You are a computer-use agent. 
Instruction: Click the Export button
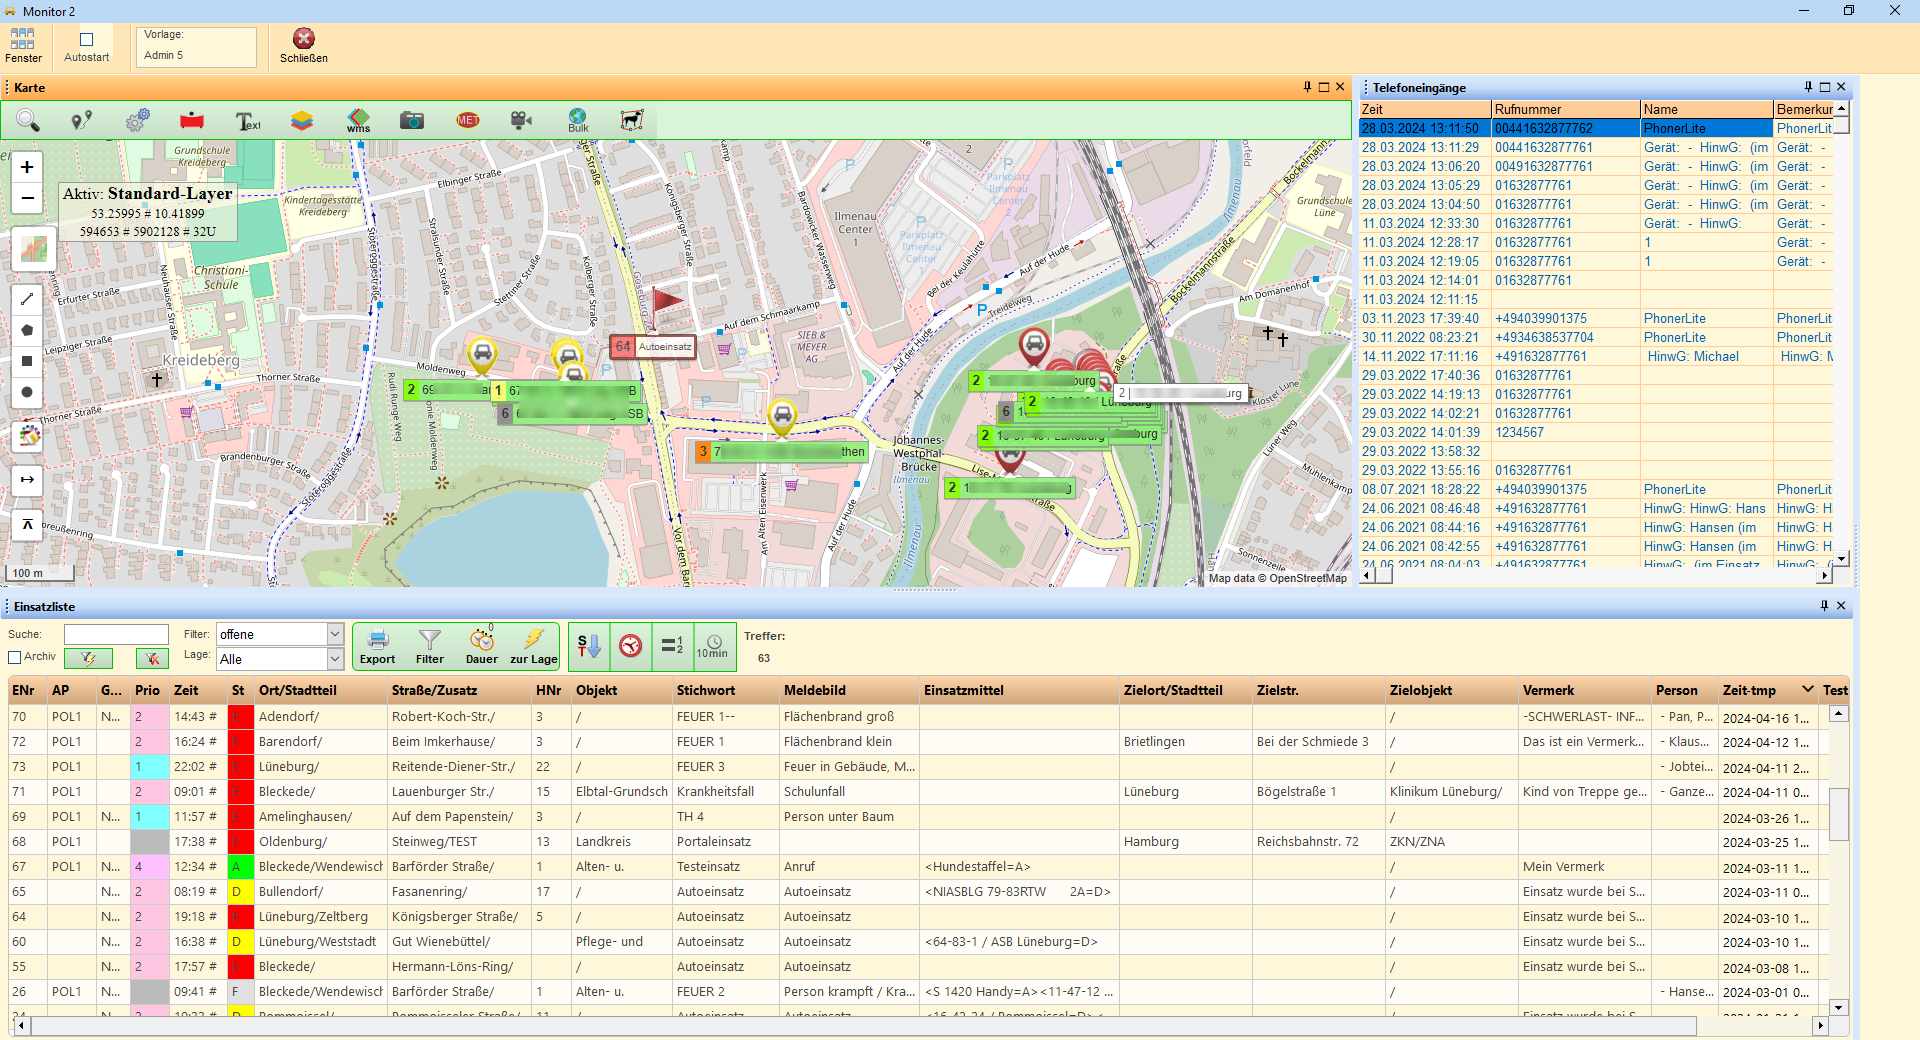tap(378, 646)
